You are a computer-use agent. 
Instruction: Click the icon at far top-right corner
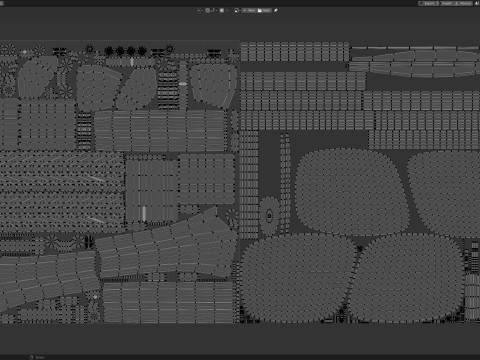pyautogui.click(x=477, y=3)
